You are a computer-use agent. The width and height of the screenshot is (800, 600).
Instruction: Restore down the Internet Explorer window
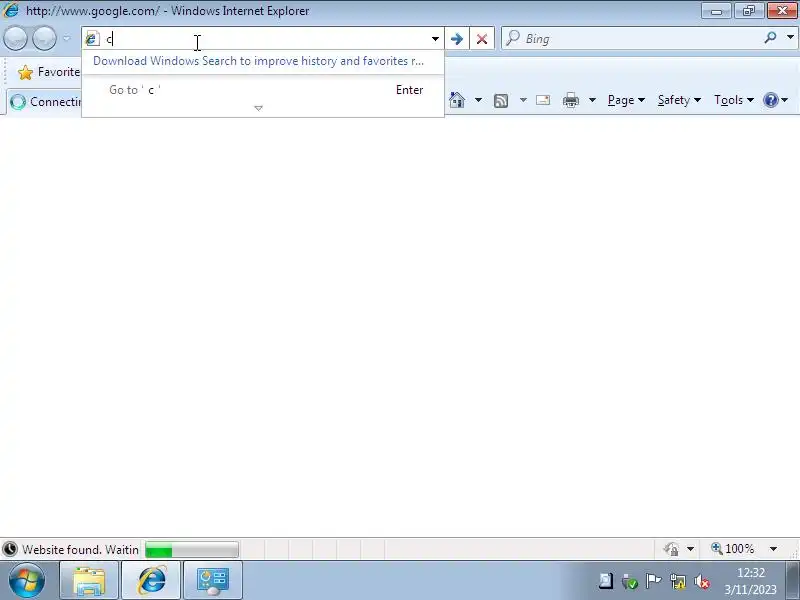coord(748,10)
